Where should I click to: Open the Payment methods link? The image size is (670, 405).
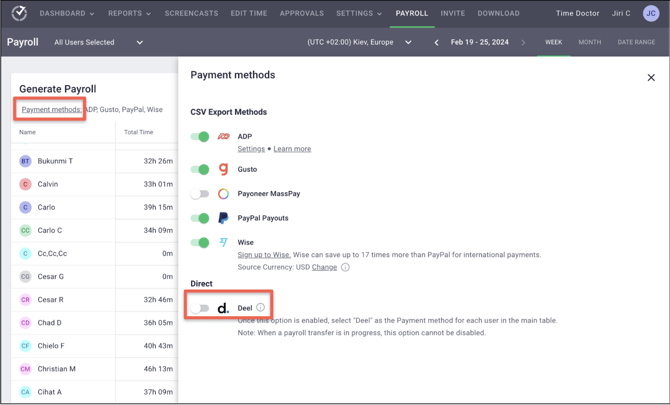pyautogui.click(x=52, y=110)
